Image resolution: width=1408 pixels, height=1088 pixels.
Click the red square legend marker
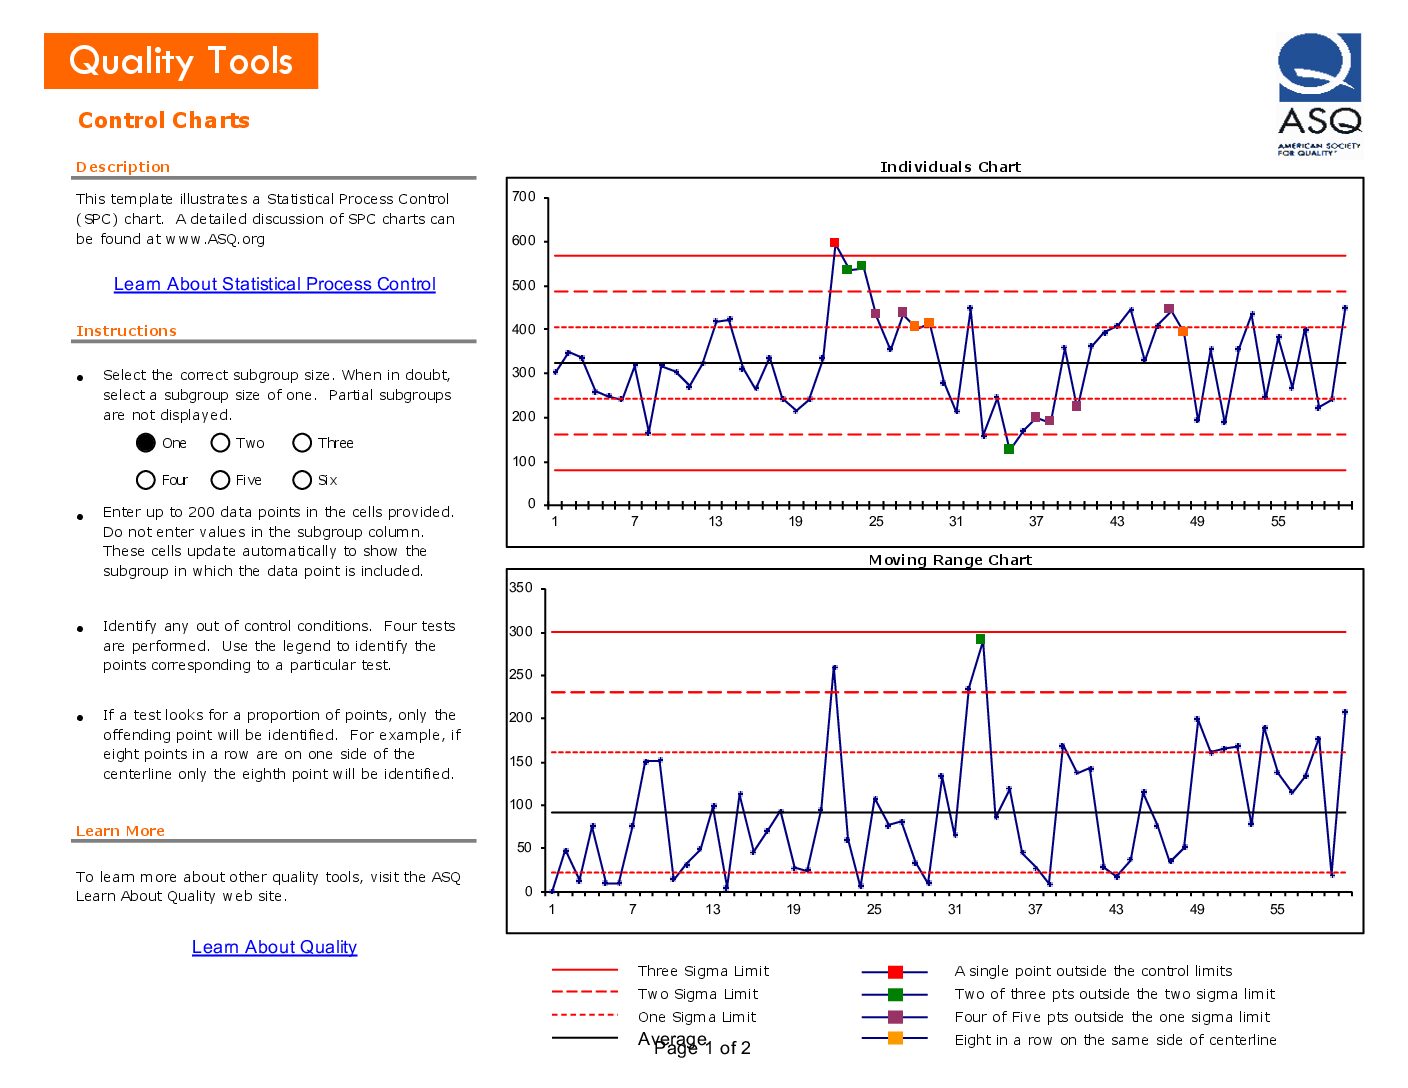pyautogui.click(x=895, y=972)
